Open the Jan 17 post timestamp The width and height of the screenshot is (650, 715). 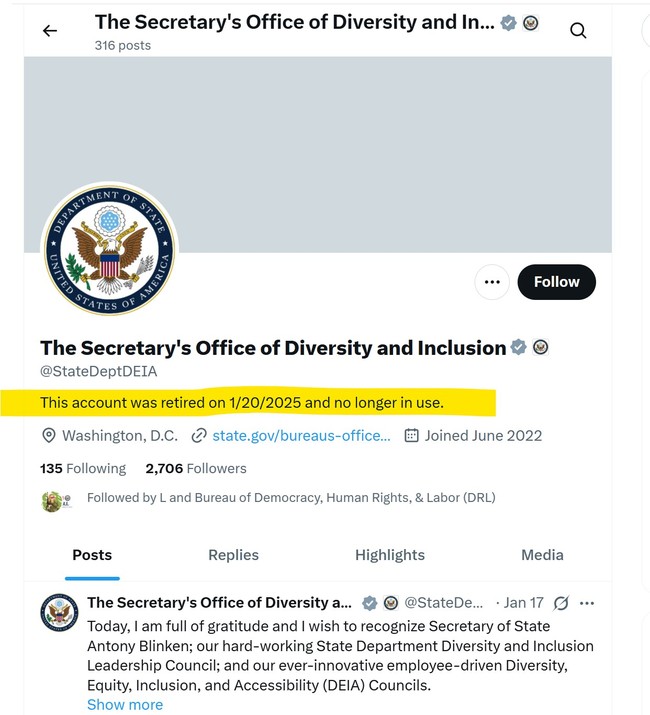[x=523, y=603]
